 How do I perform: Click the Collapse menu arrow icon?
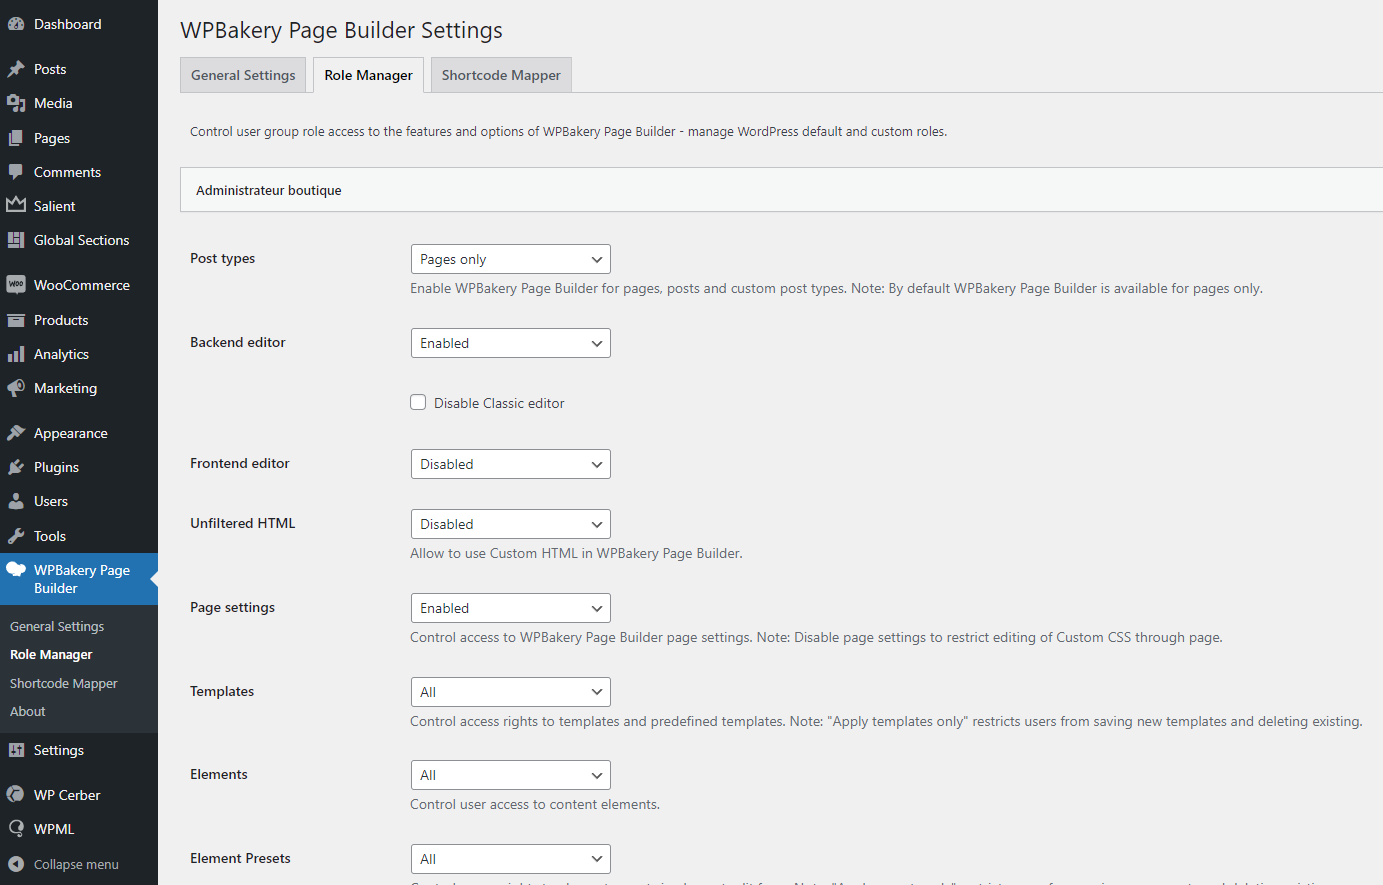[x=16, y=864]
